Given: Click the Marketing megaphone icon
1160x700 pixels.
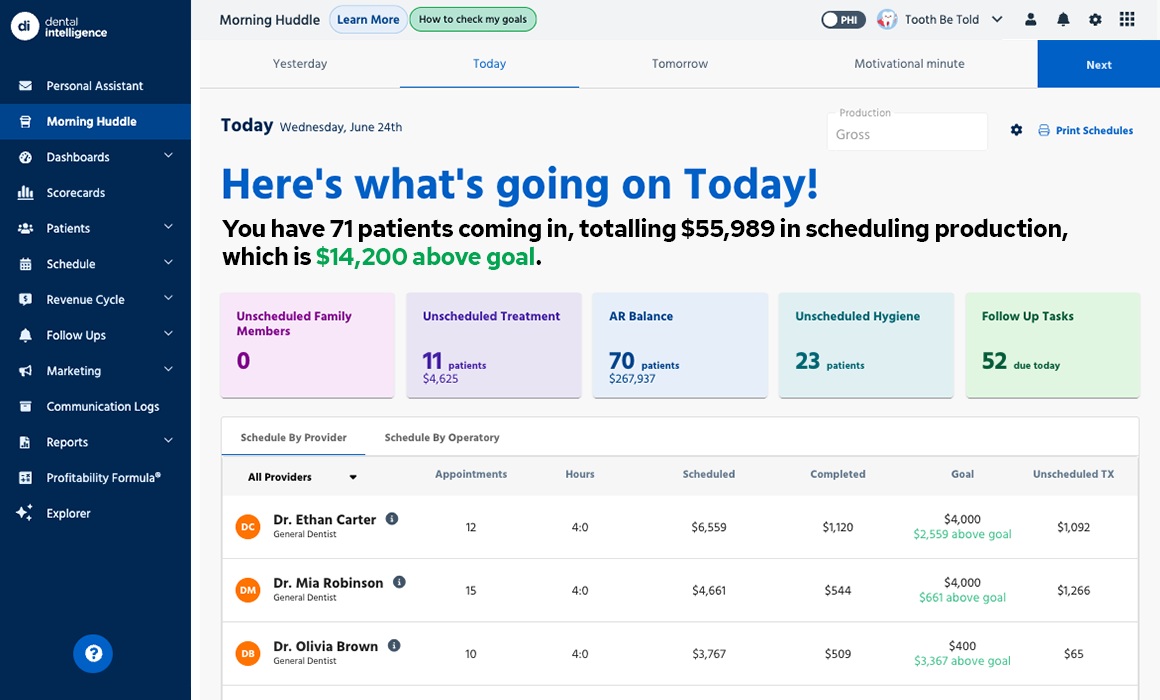Looking at the screenshot, I should (x=25, y=371).
